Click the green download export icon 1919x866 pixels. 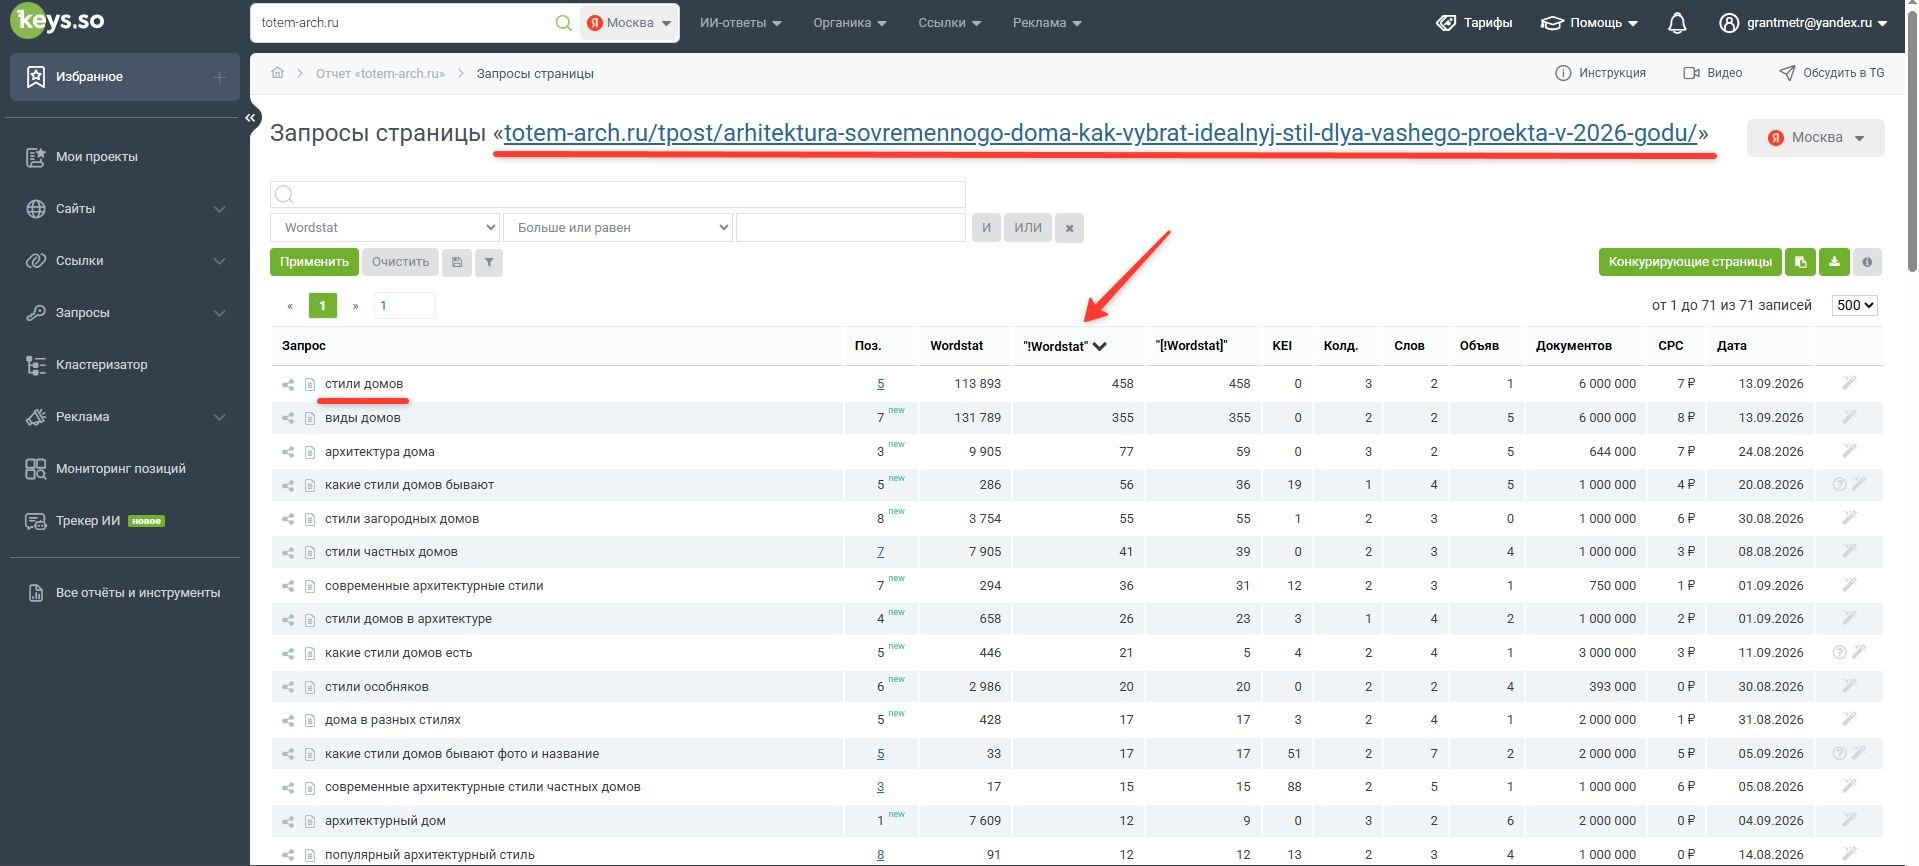click(x=1834, y=262)
